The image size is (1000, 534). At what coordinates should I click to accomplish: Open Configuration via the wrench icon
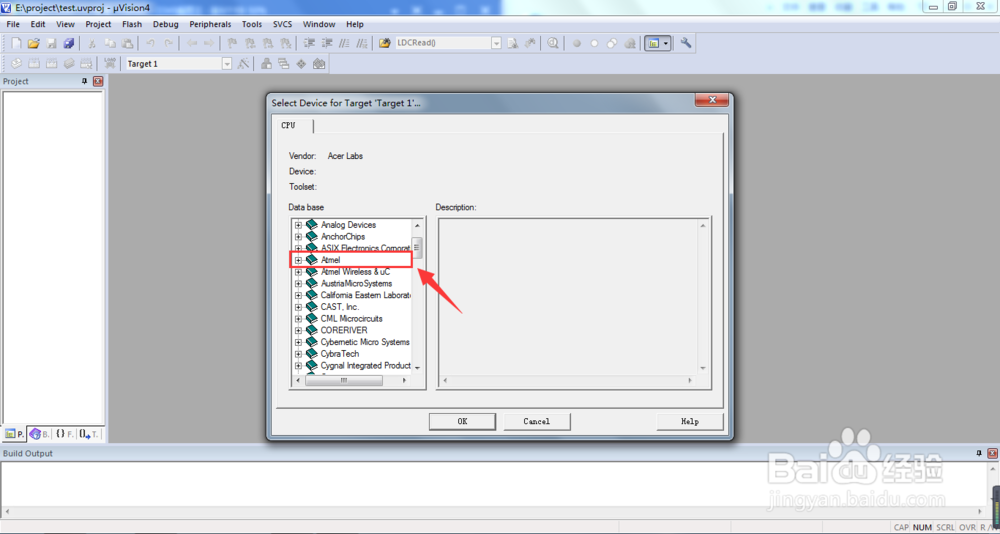click(x=686, y=43)
